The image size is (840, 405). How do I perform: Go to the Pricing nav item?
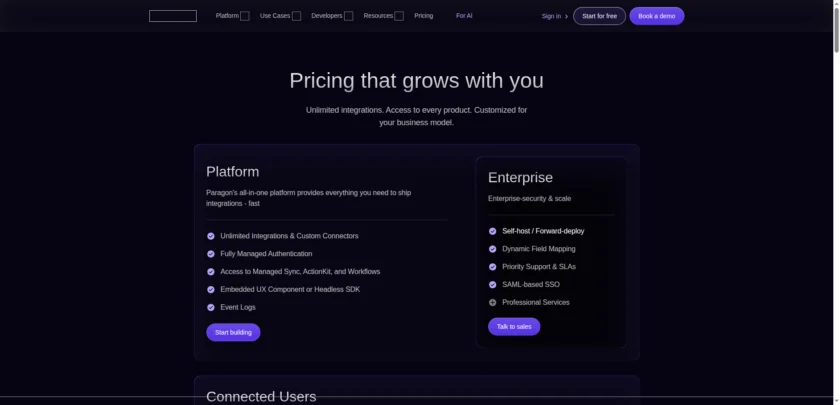click(x=424, y=16)
